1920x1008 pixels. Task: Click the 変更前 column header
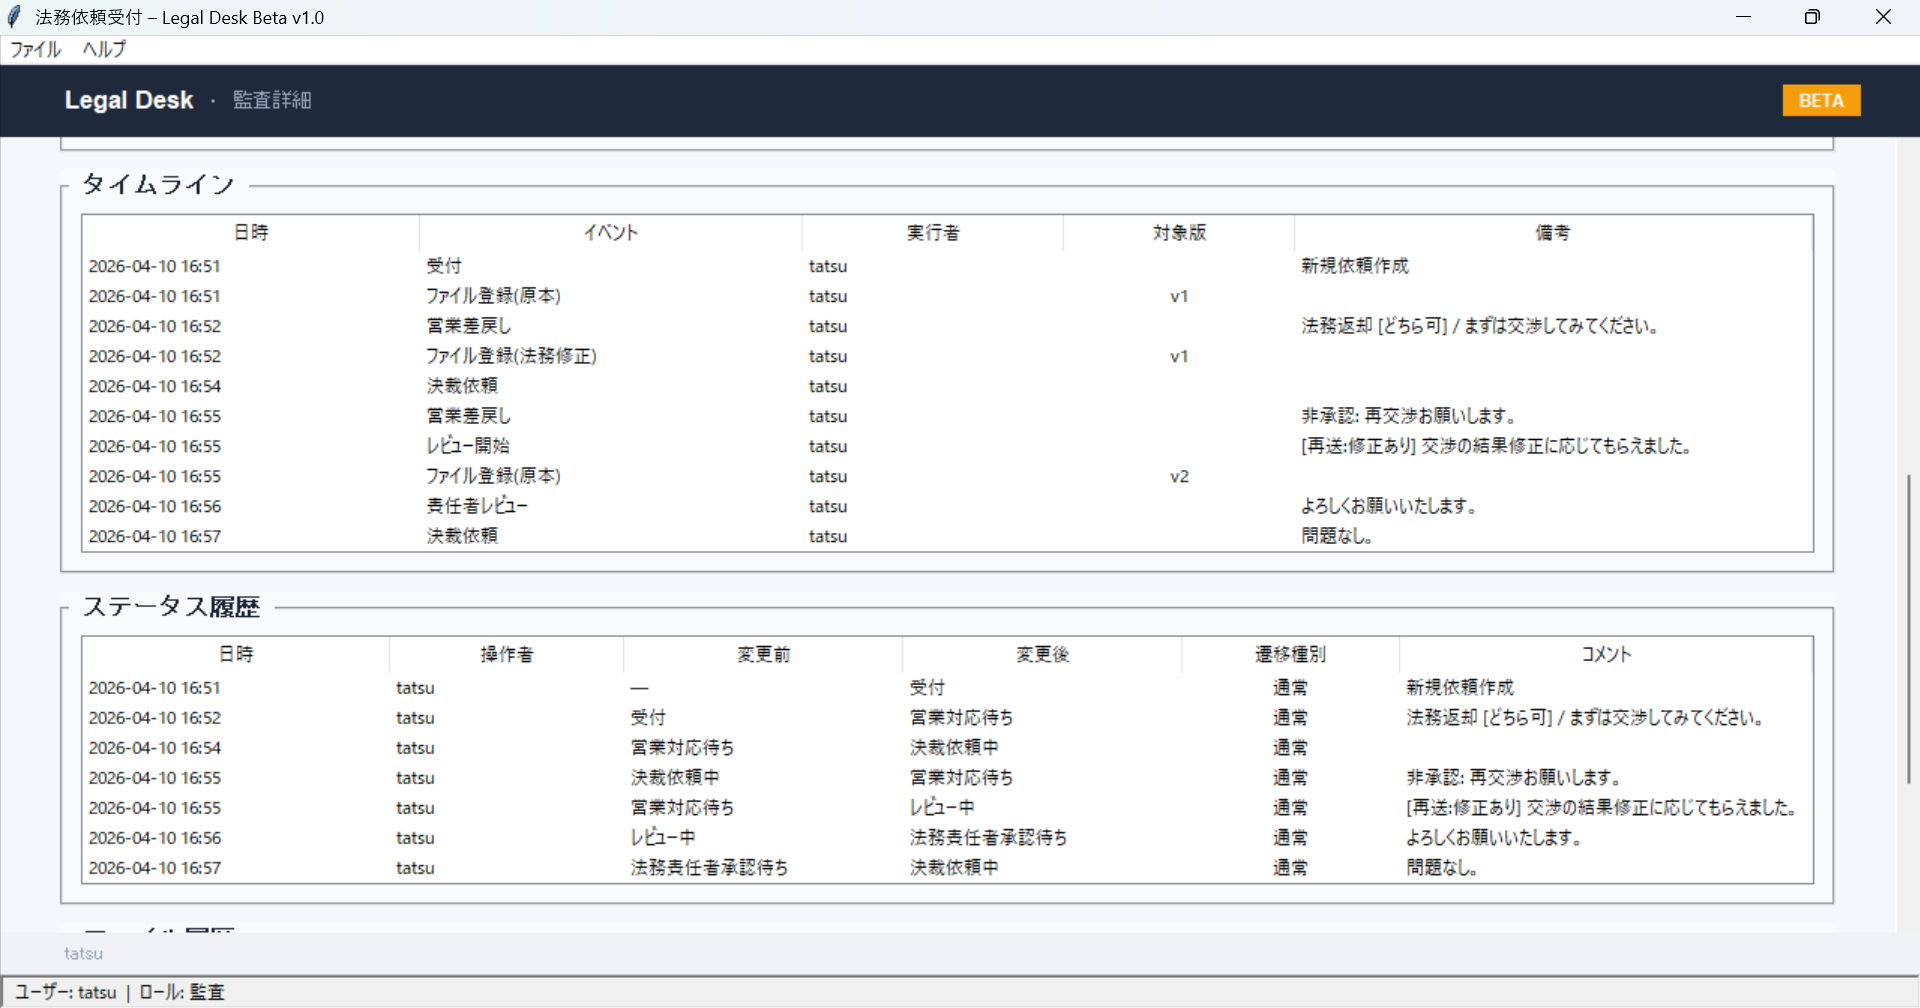pyautogui.click(x=763, y=655)
